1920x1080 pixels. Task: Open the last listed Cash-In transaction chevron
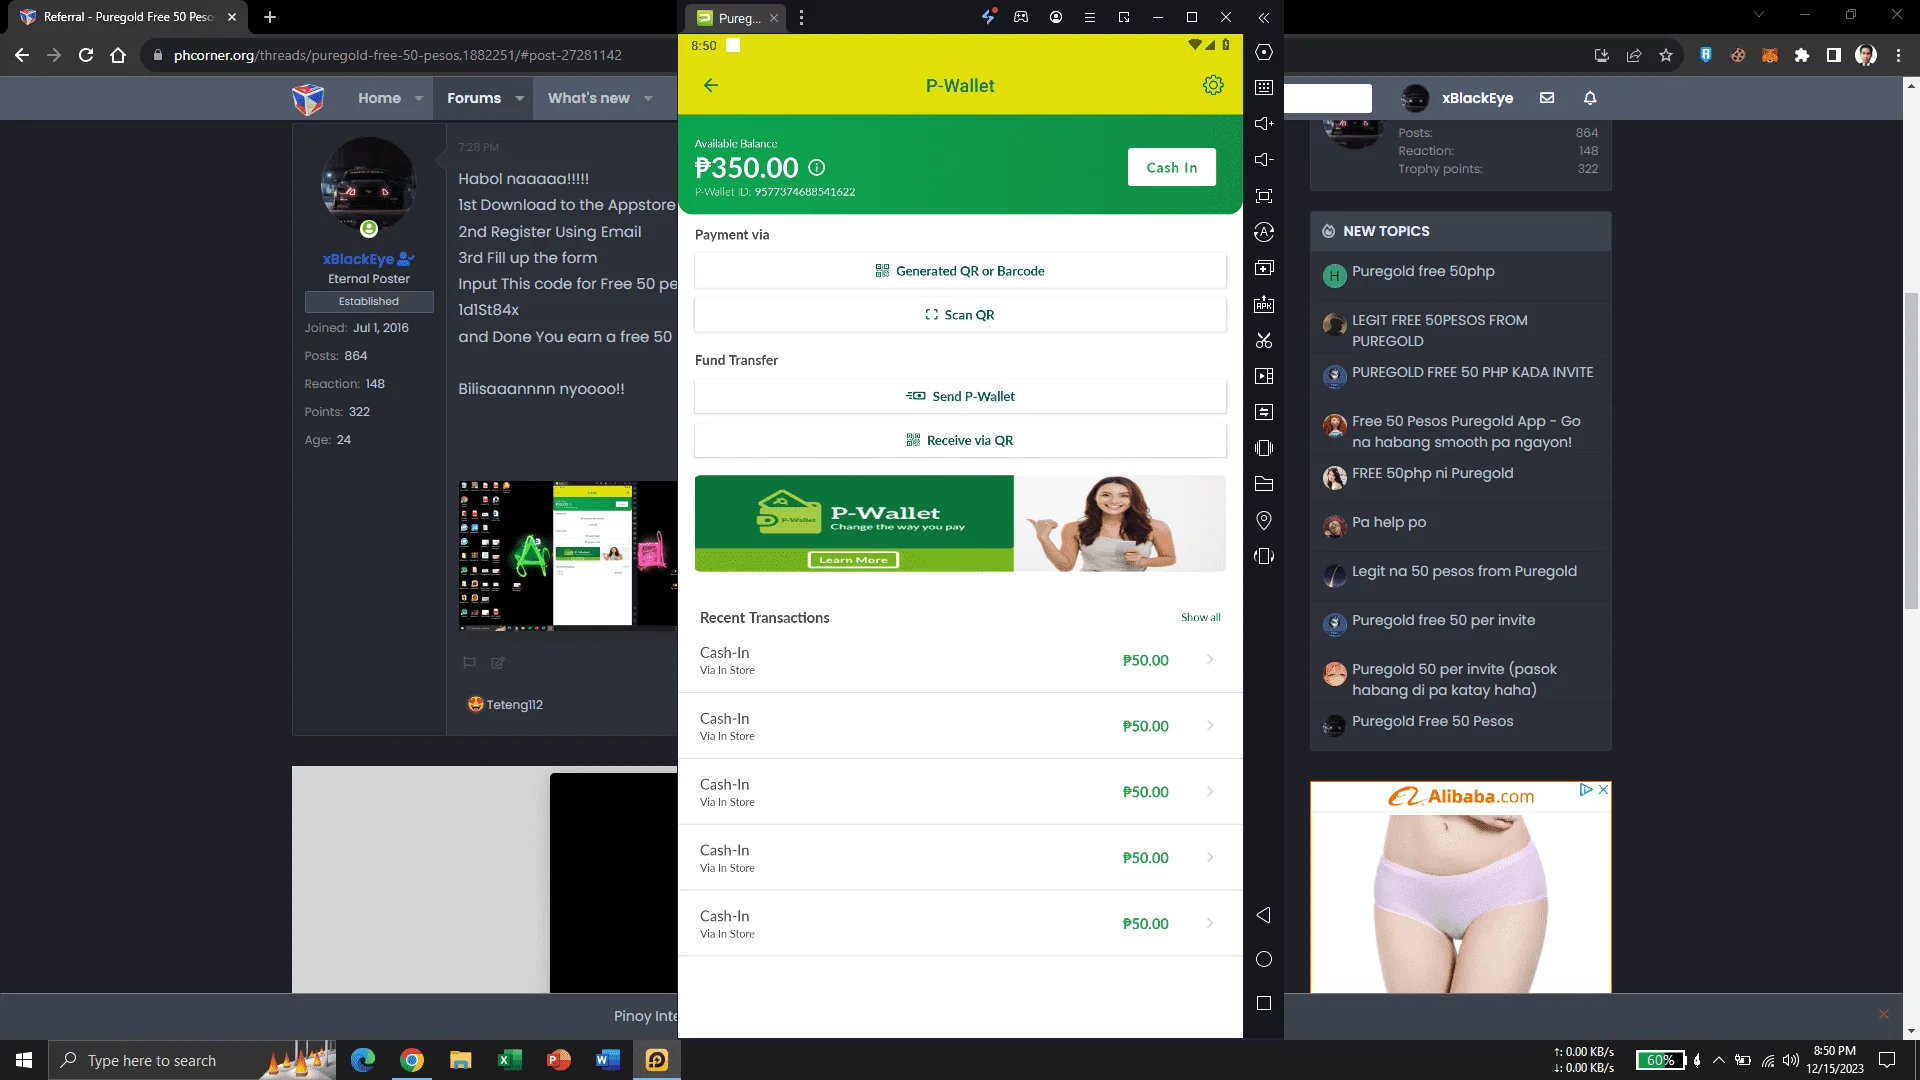(1210, 923)
